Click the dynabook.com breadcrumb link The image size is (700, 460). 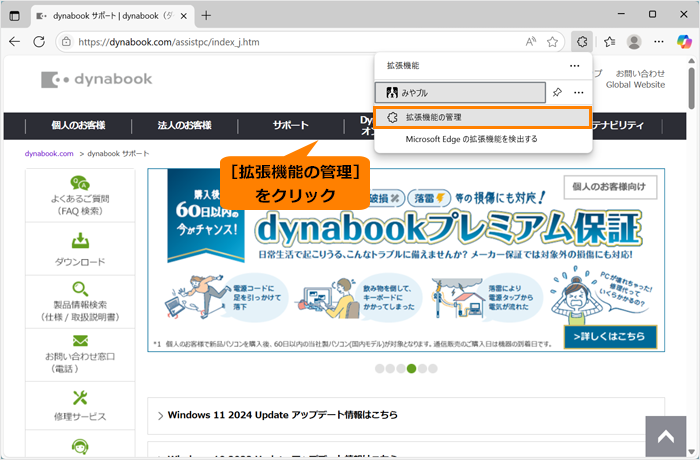point(49,154)
